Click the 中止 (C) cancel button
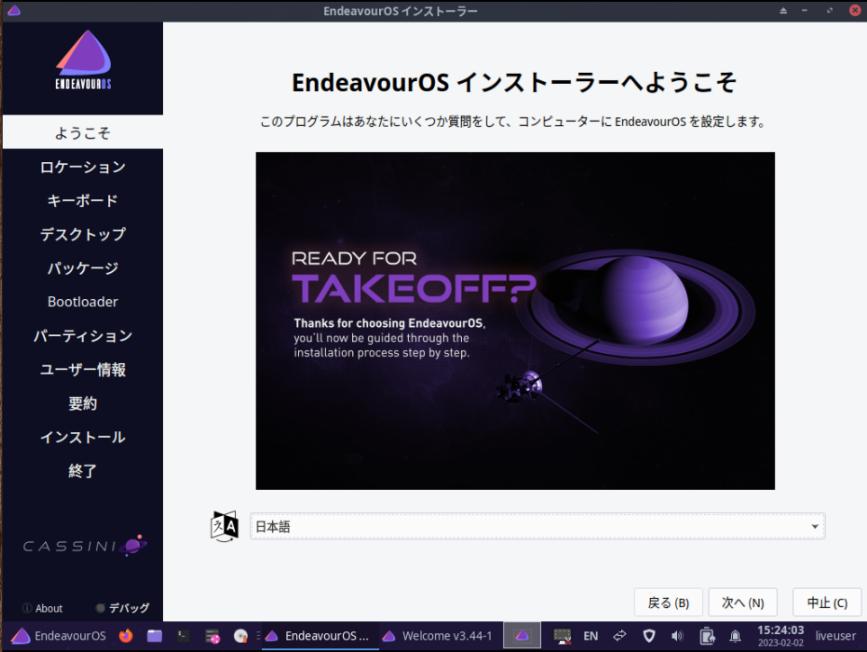The height and width of the screenshot is (652, 867). [x=827, y=602]
